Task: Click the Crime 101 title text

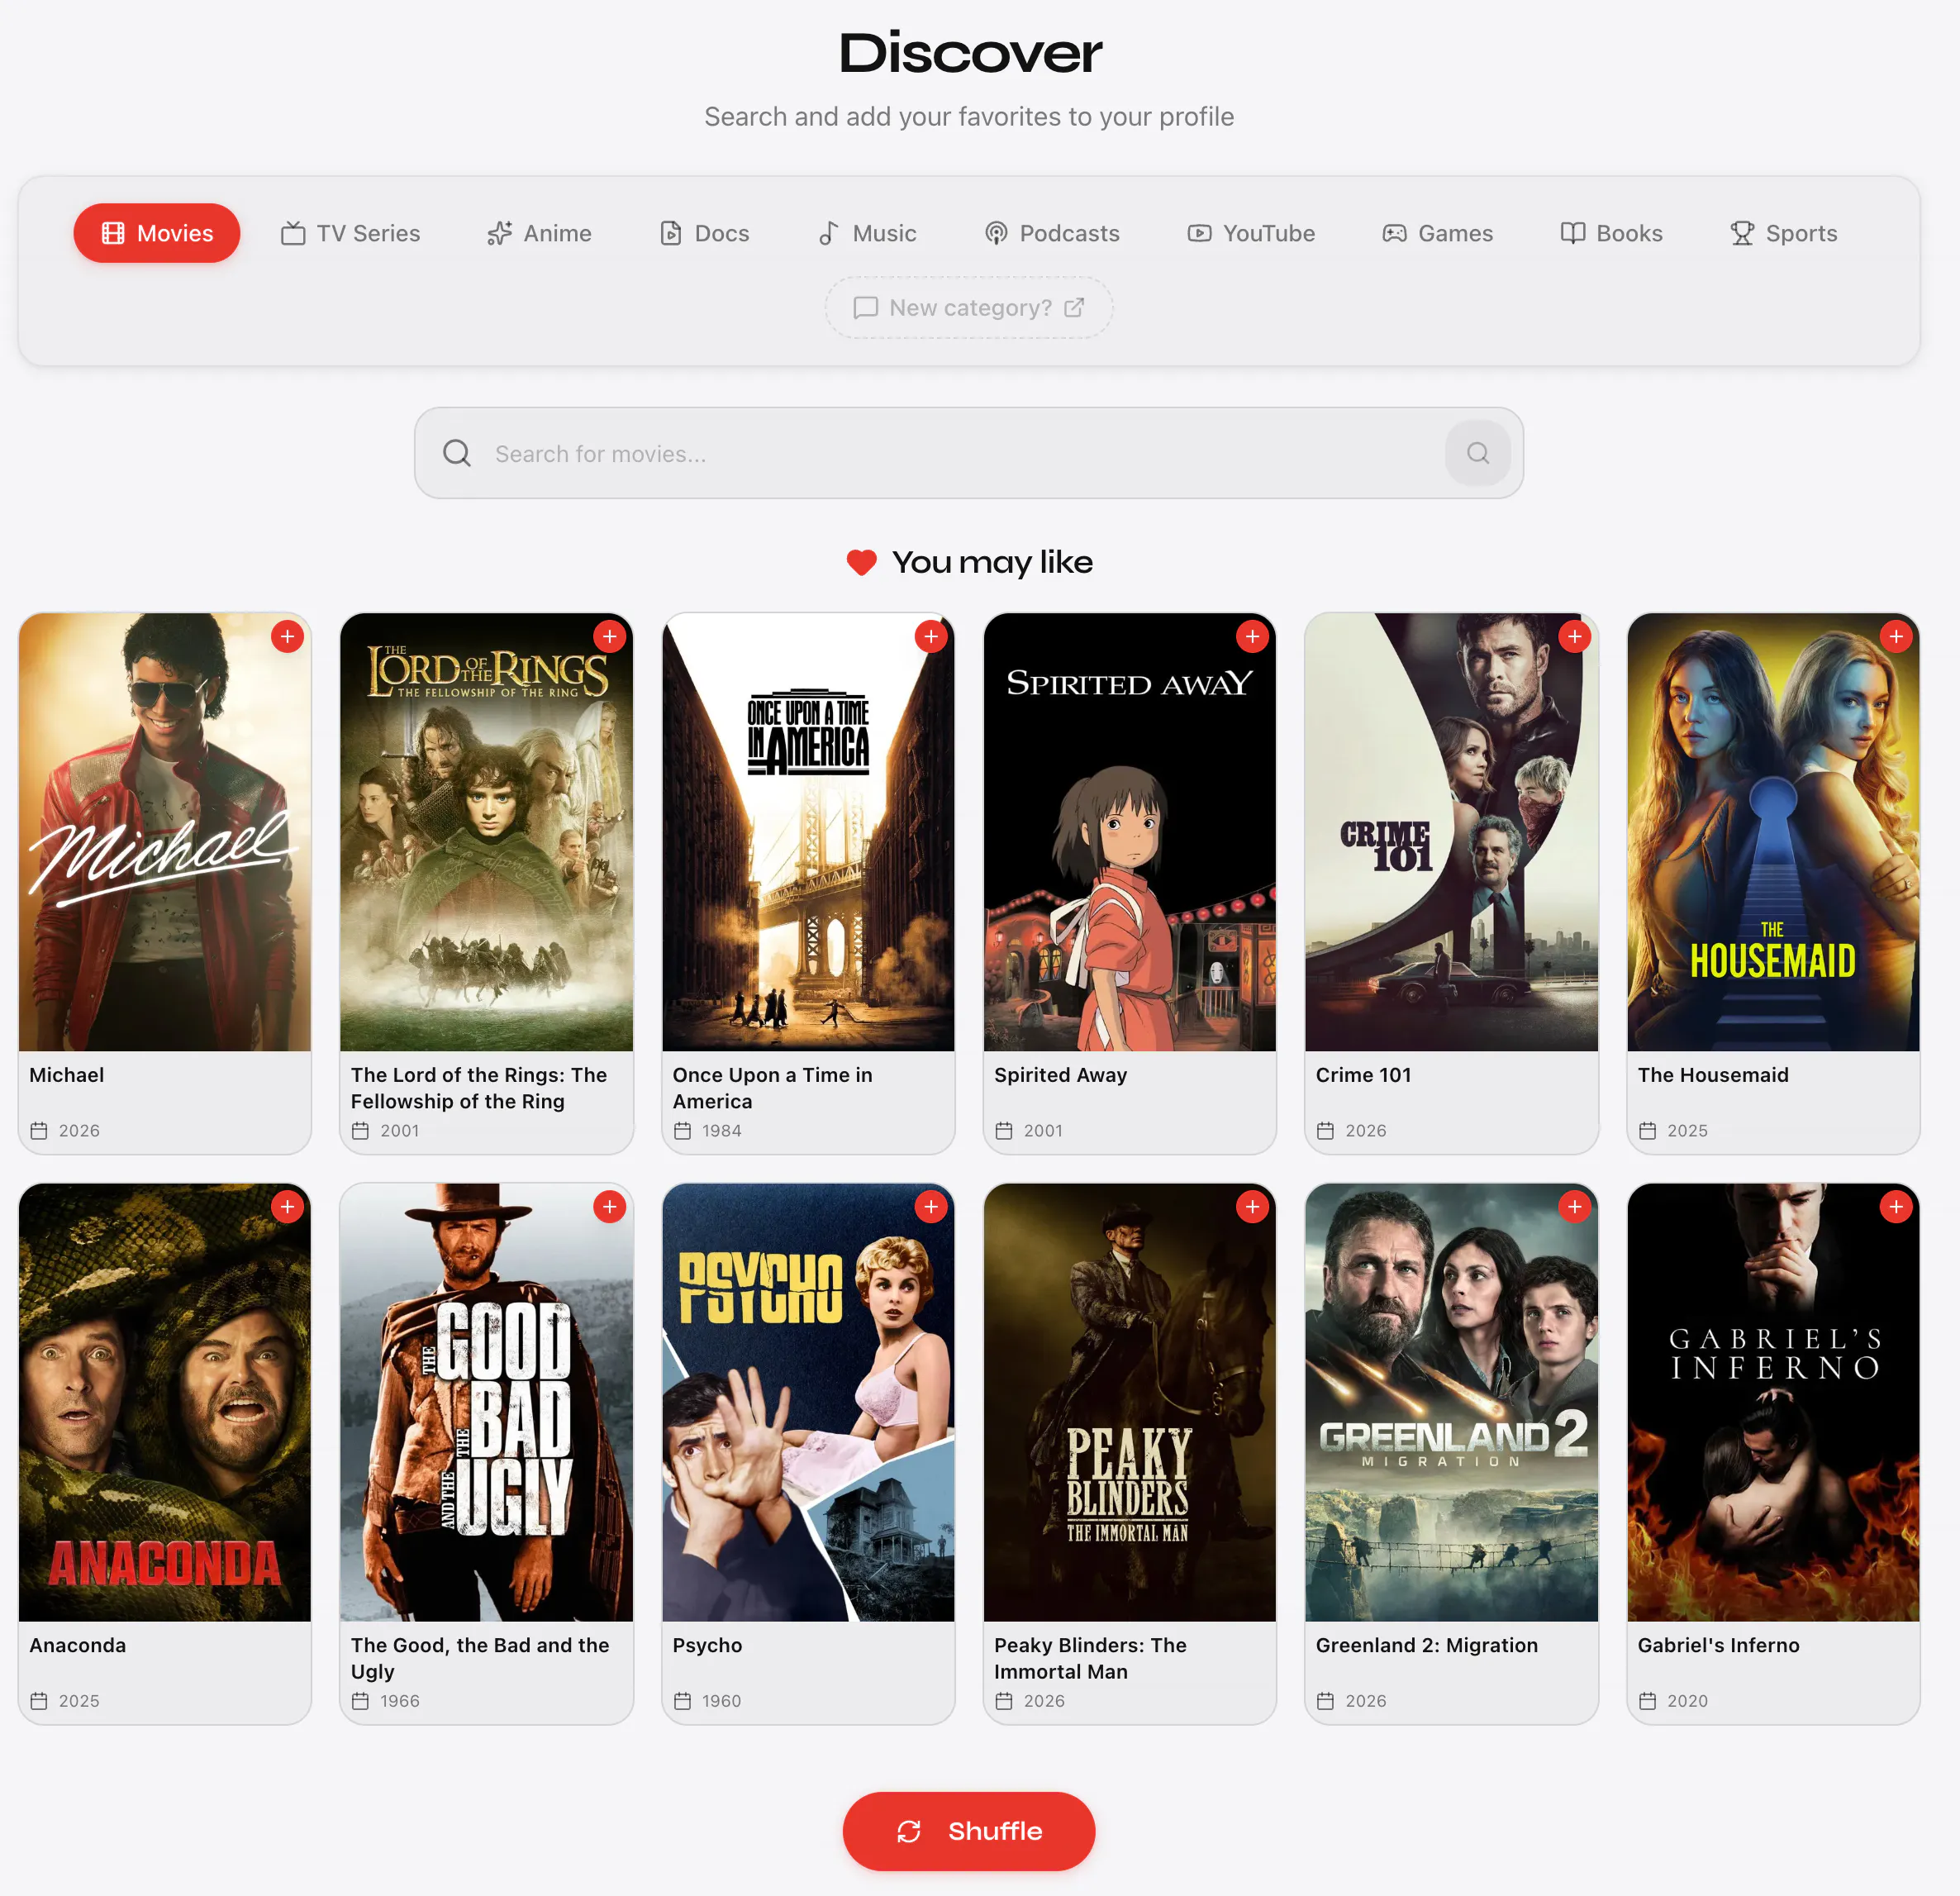Action: [1364, 1075]
